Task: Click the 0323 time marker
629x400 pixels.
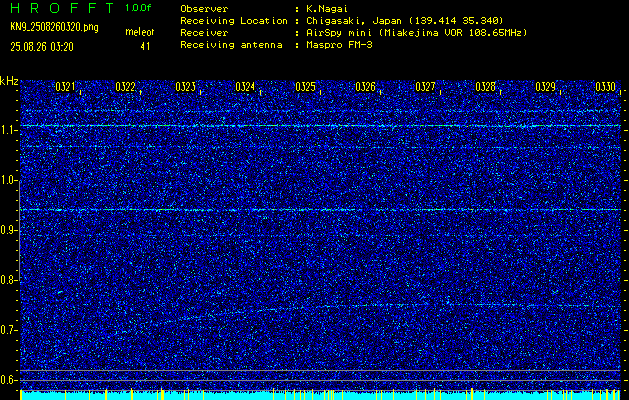Action: click(x=185, y=87)
